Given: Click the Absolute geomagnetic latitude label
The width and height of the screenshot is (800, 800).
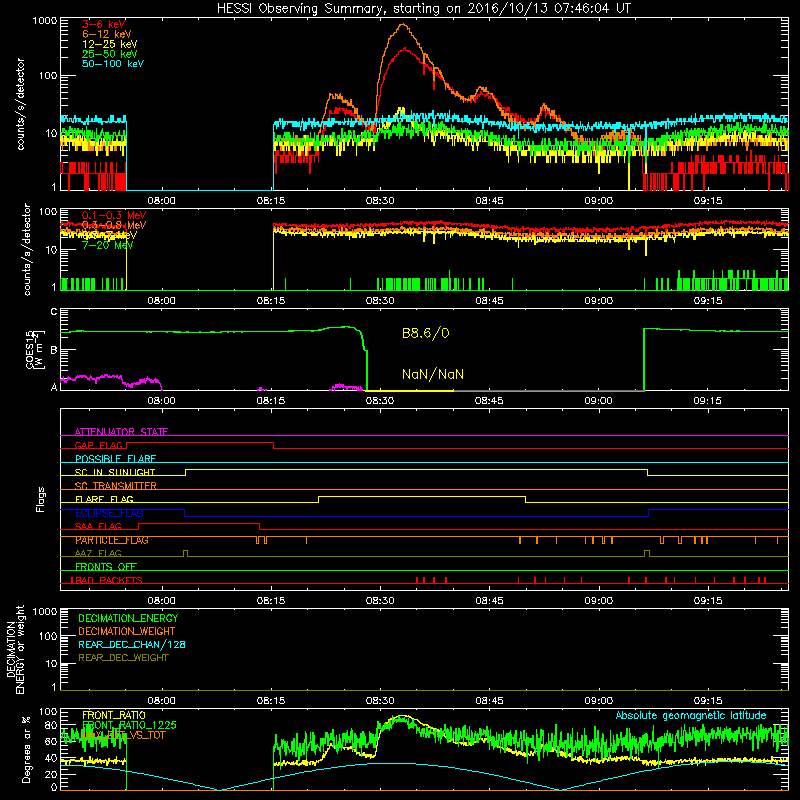Looking at the screenshot, I should (691, 715).
